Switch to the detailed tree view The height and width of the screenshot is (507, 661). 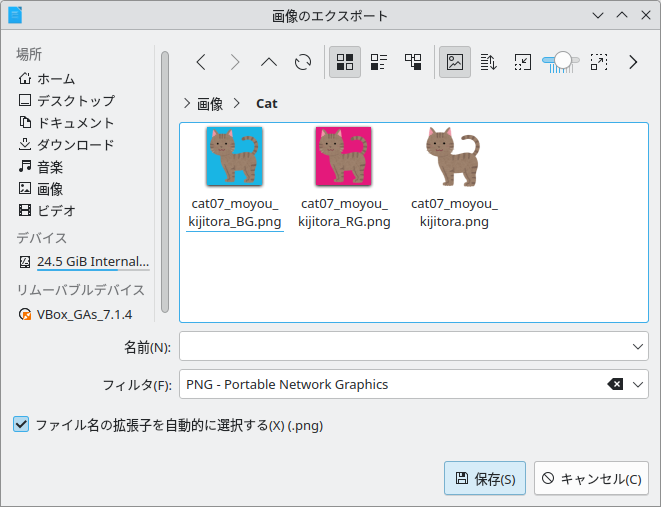(413, 62)
